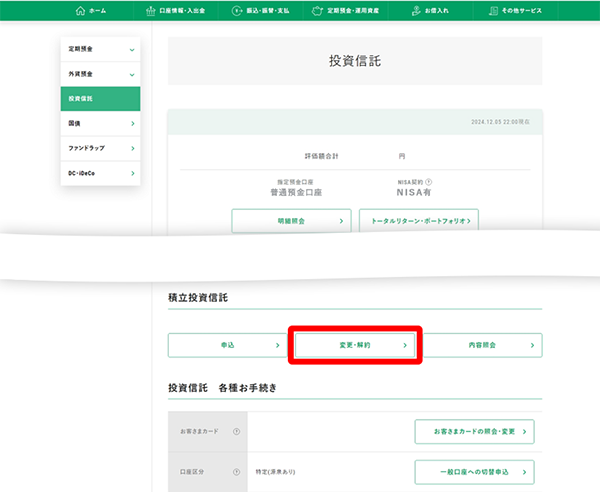This screenshot has width=600, height=492.
Task: Click the home icon in top navigation
Action: tap(80, 11)
